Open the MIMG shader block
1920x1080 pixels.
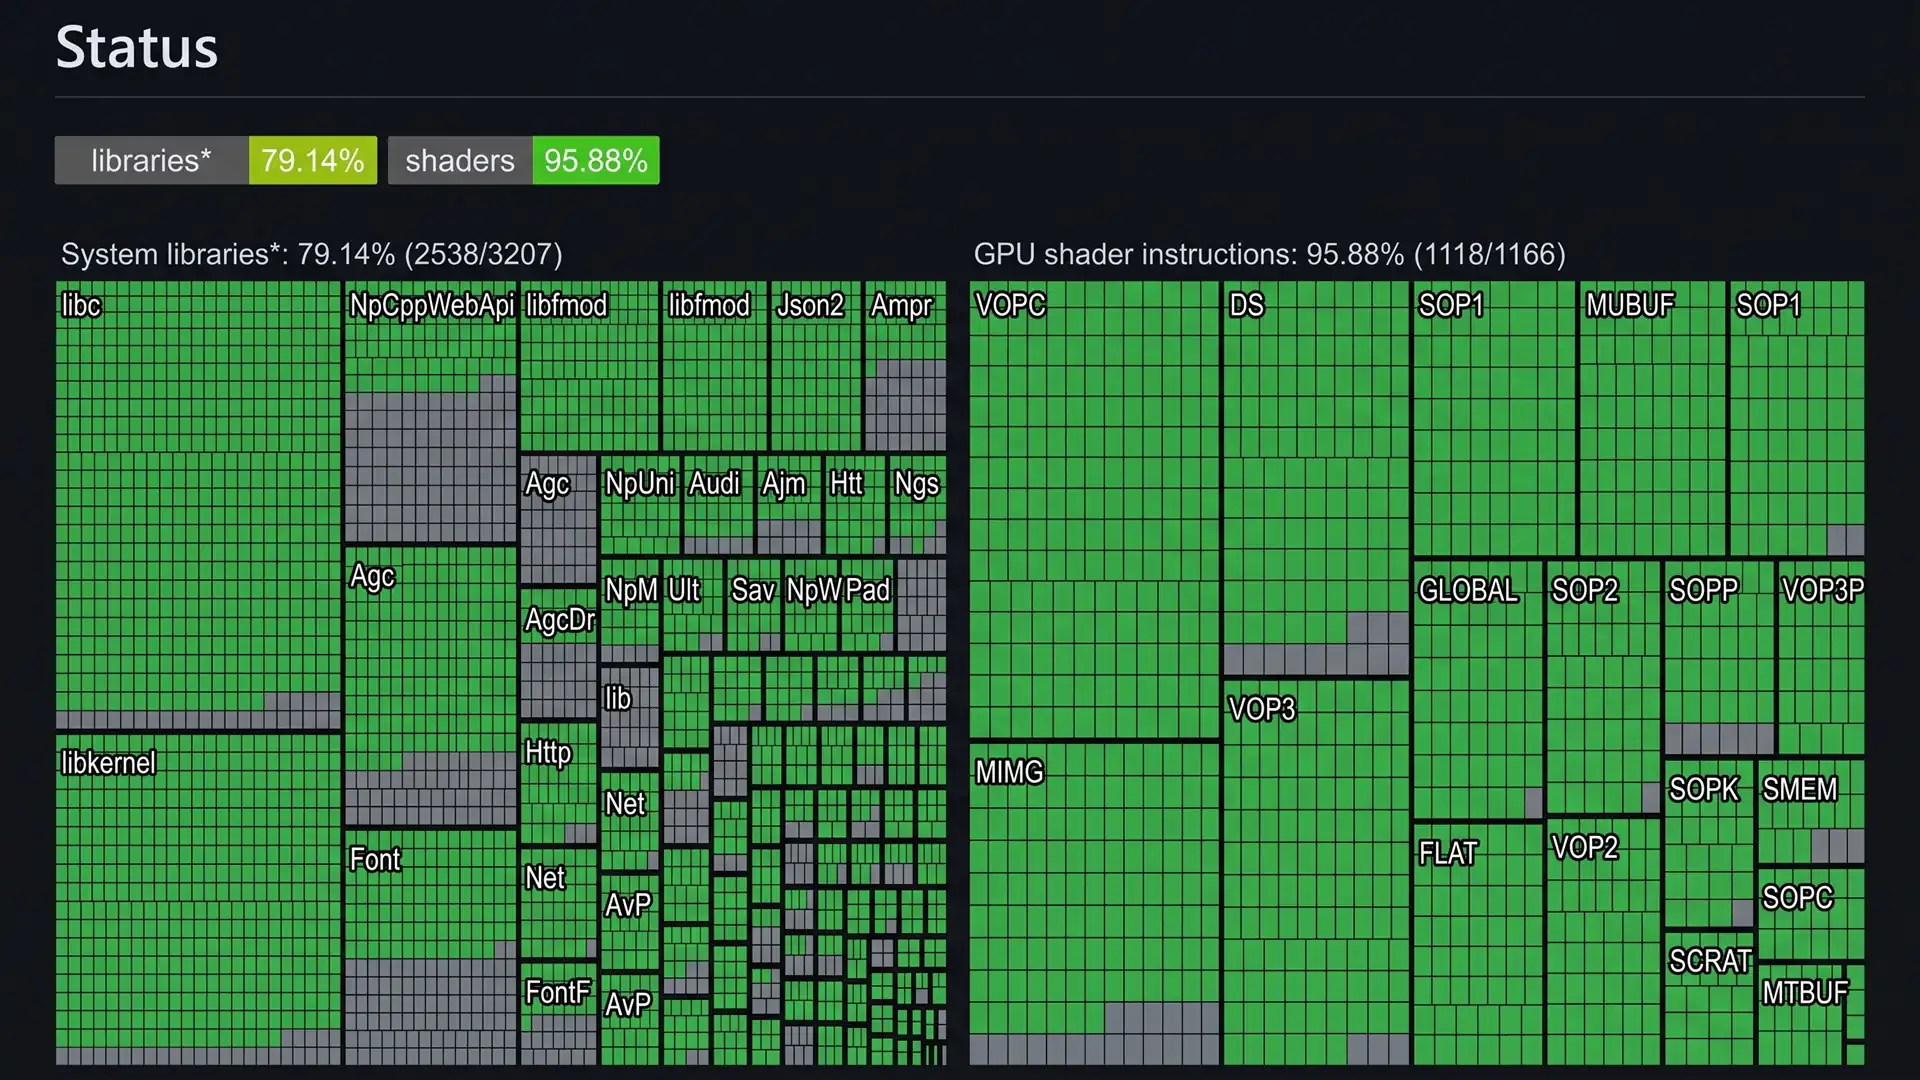pyautogui.click(x=1094, y=903)
